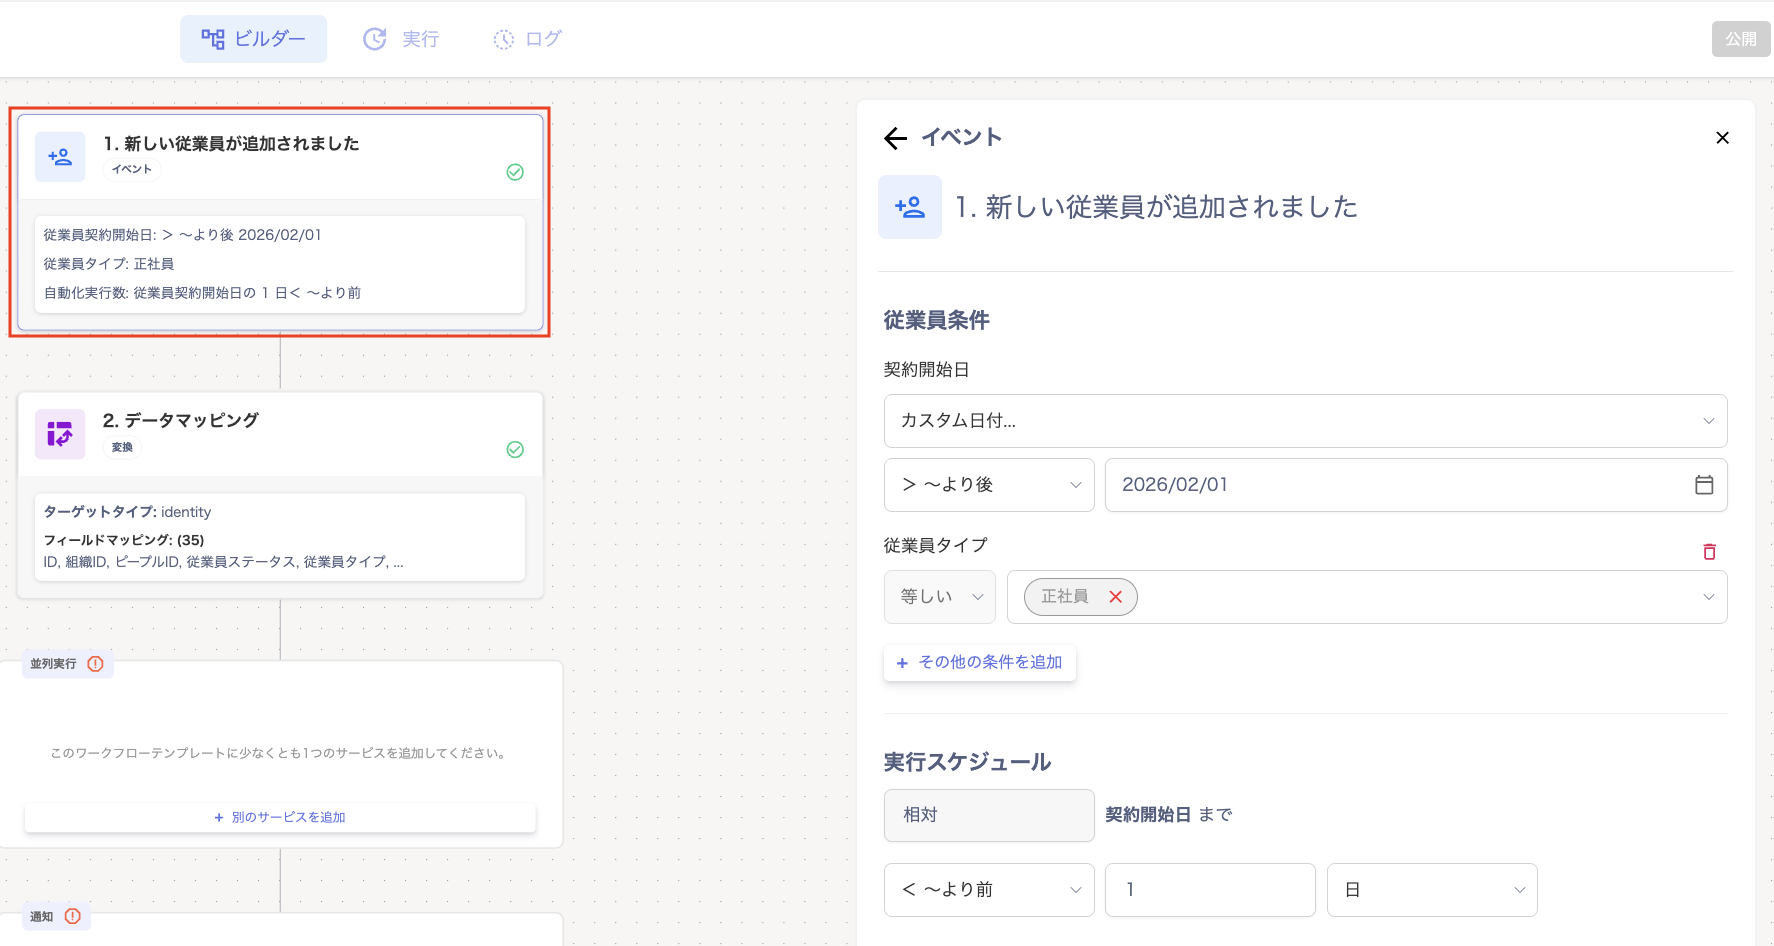Open the ～より後 operator dropdown
Screen dimensions: 1774x946
tap(989, 485)
